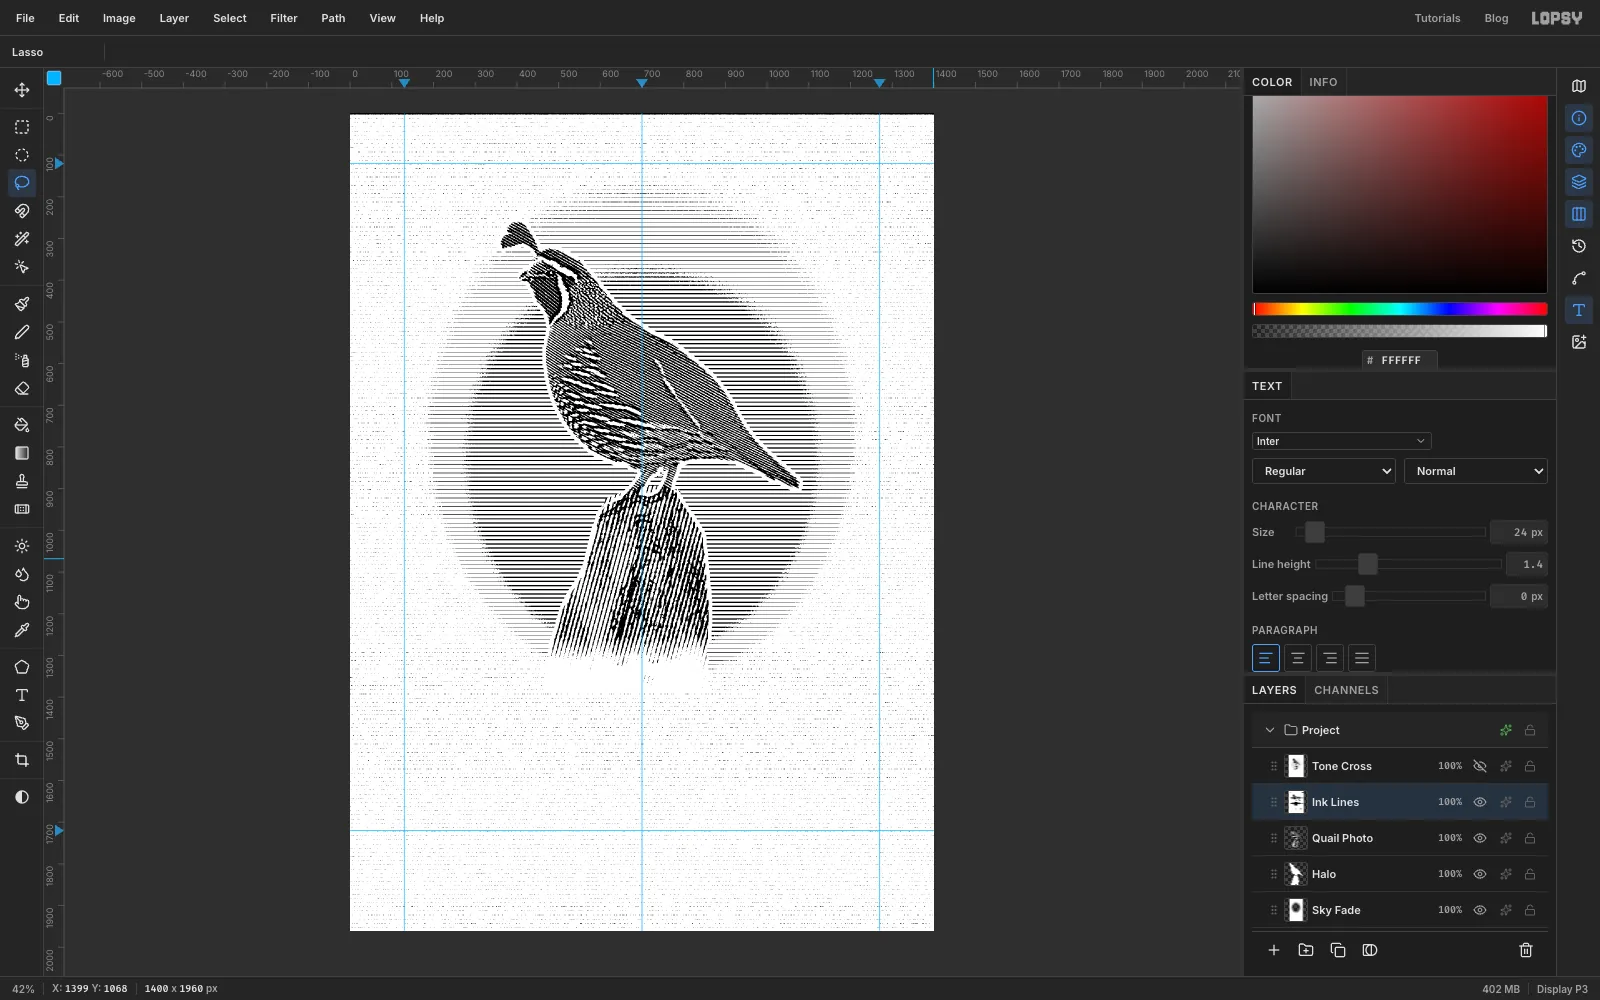Choose the Gradient tool
The height and width of the screenshot is (1000, 1600).
tap(22, 453)
